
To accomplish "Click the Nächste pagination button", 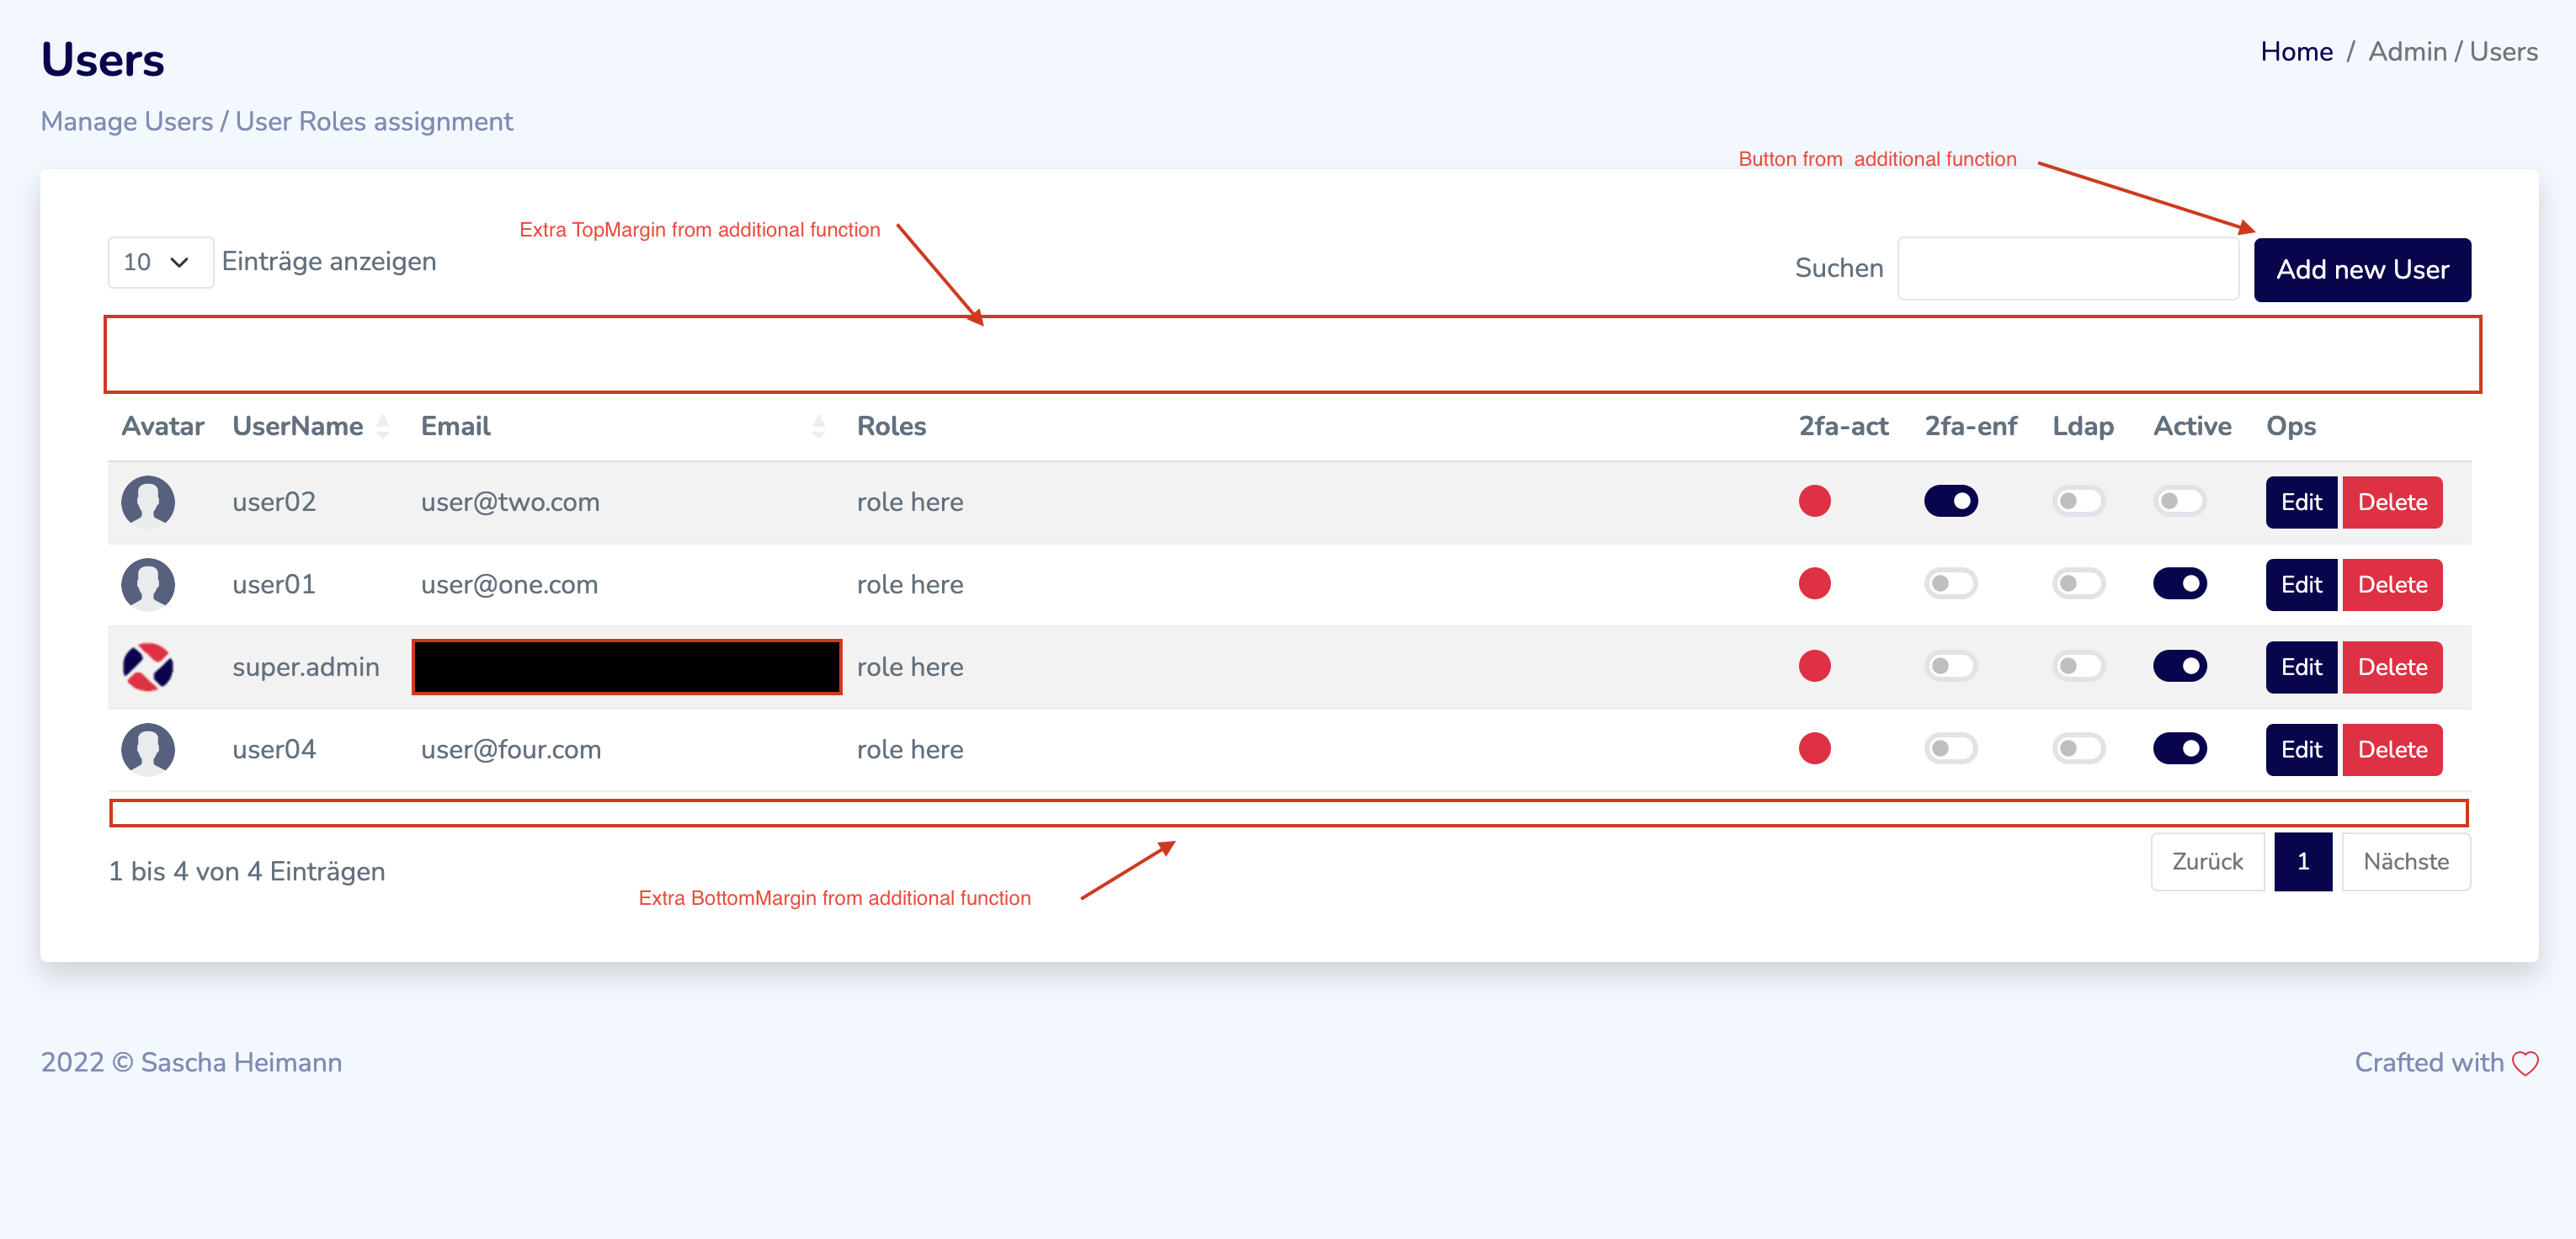I will 2405,862.
